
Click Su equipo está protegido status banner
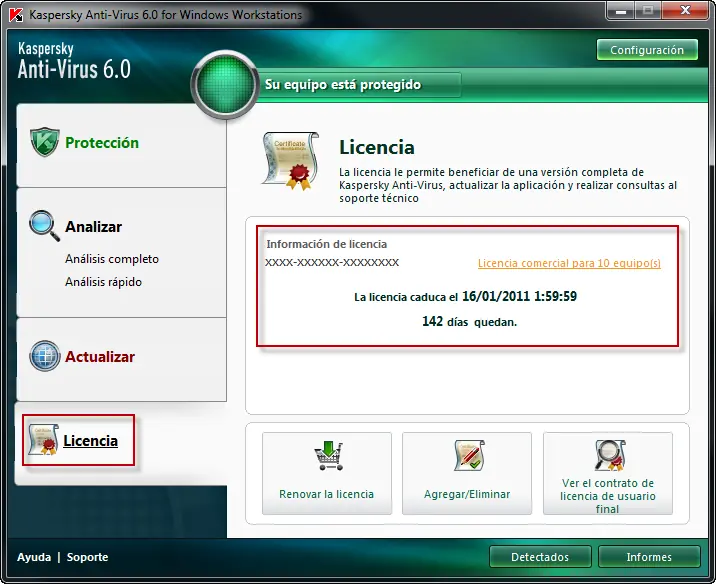tap(343, 85)
